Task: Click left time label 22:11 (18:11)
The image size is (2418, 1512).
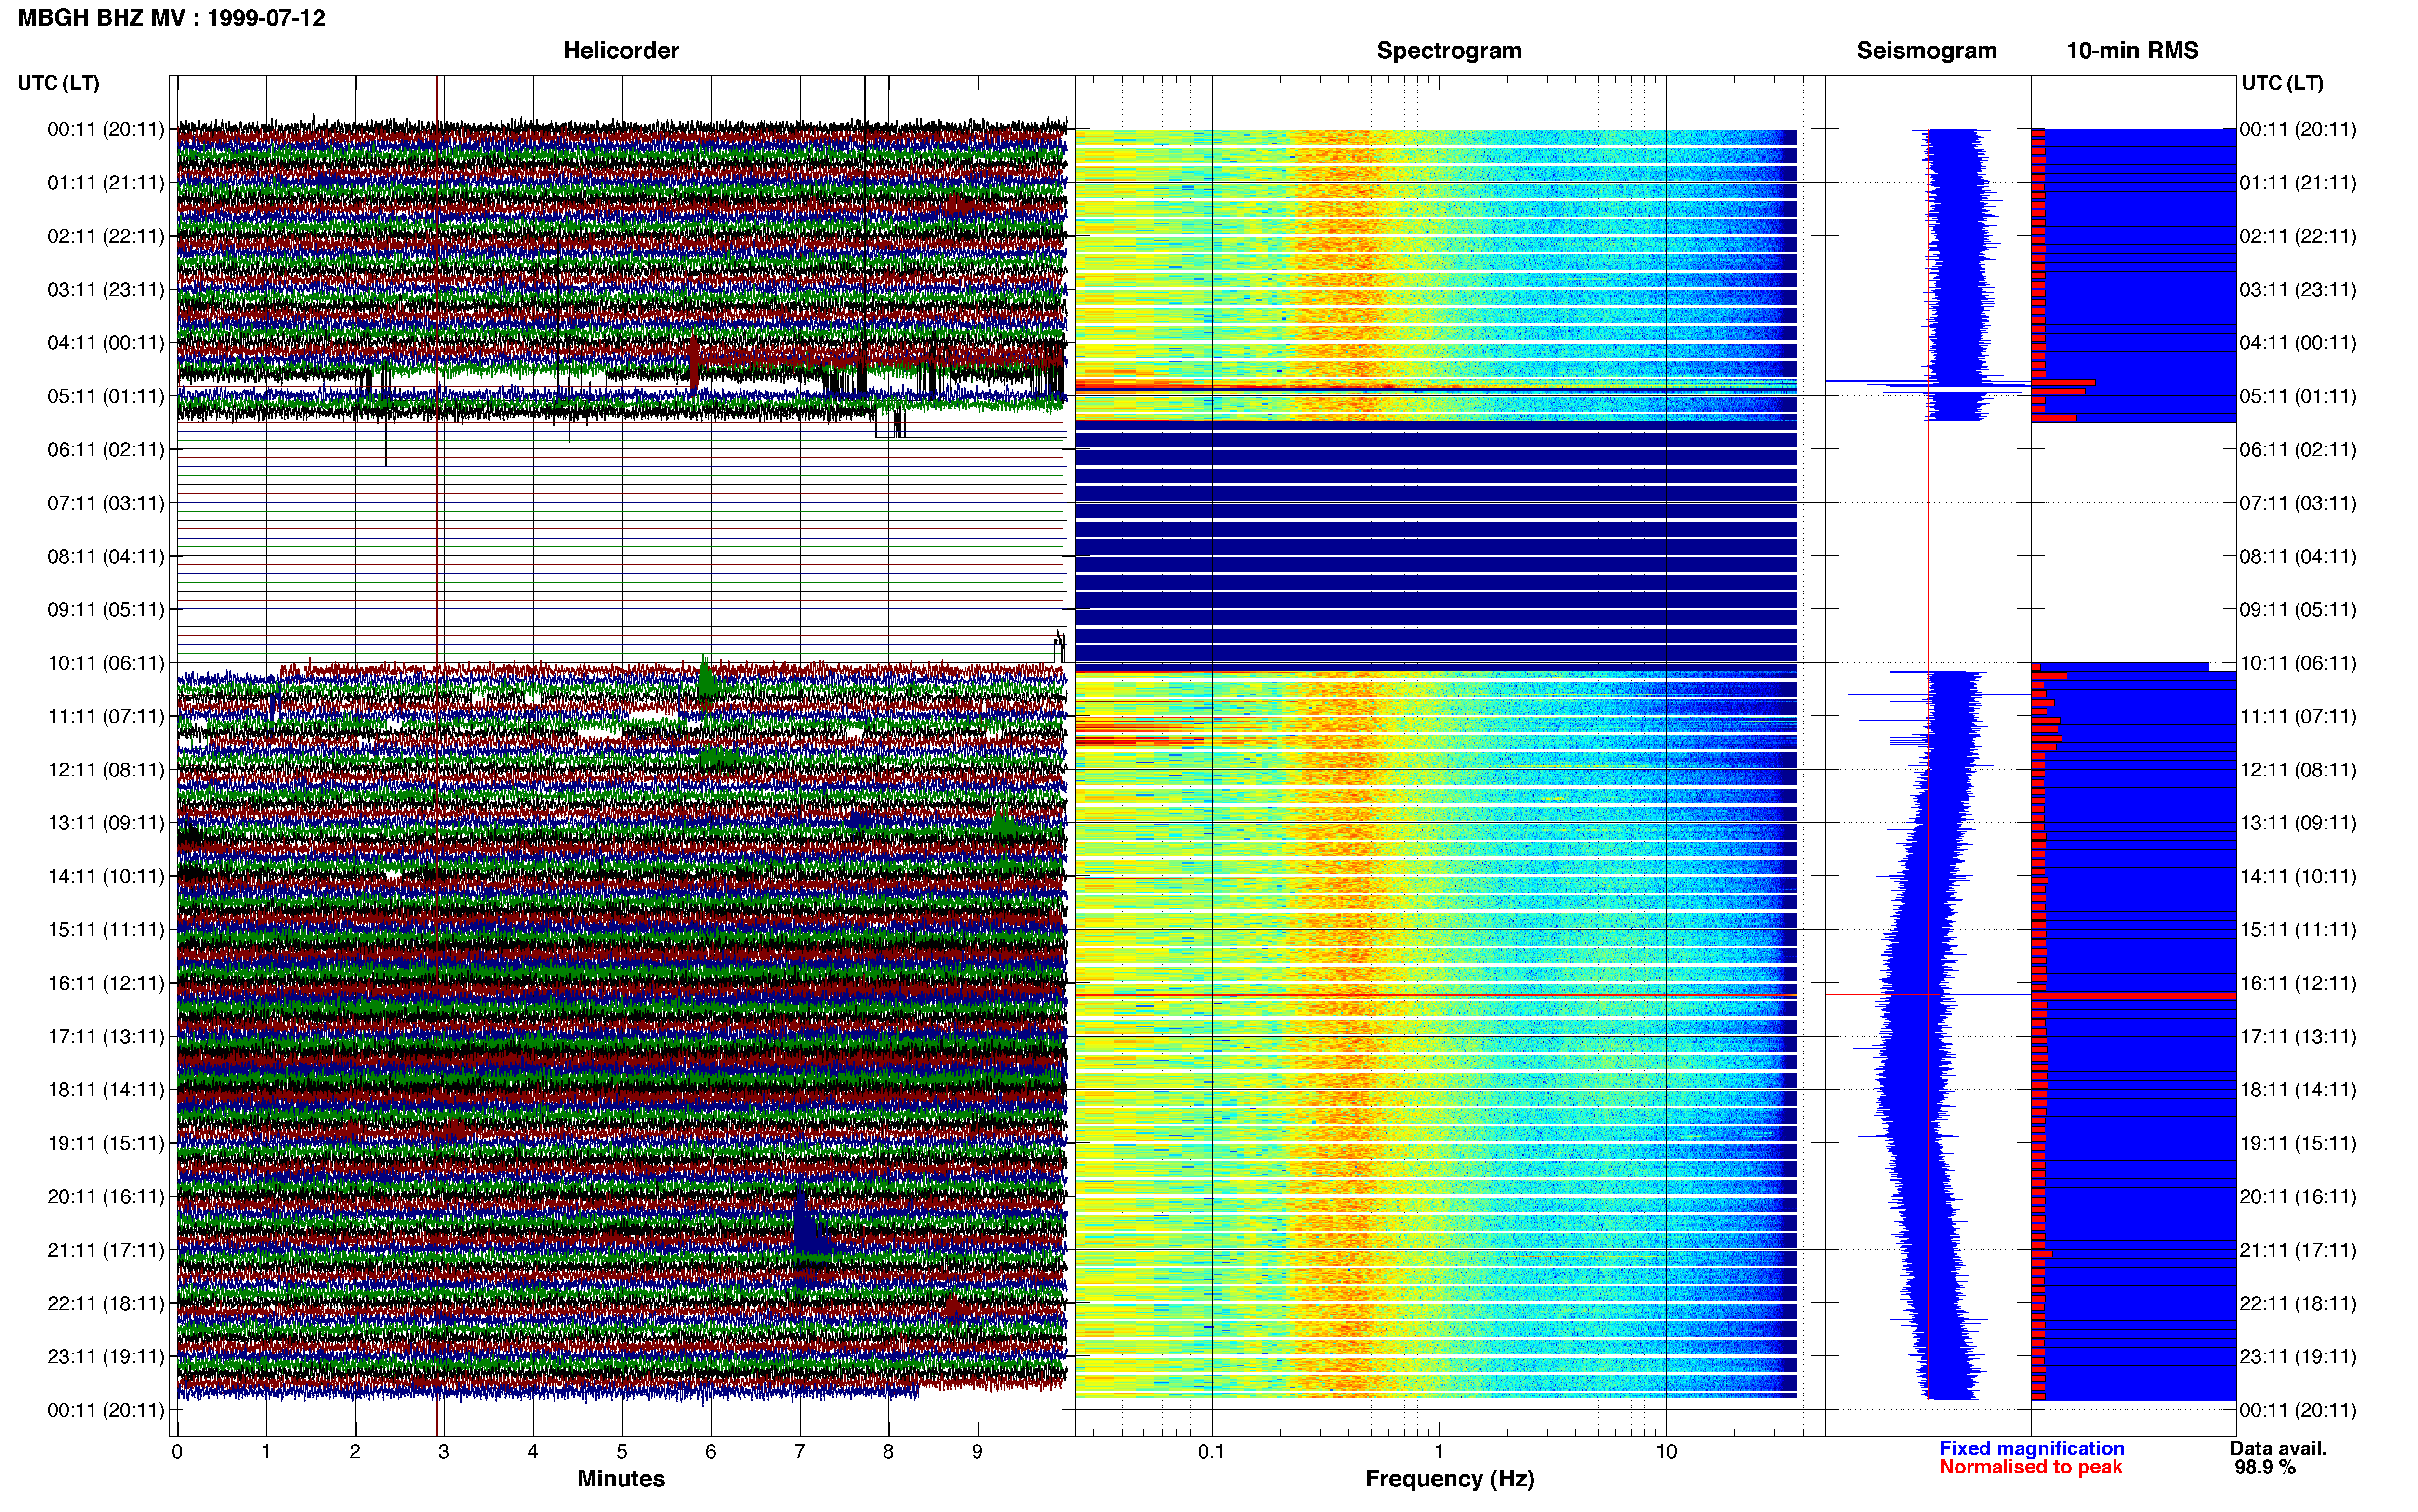Action: 106,1303
